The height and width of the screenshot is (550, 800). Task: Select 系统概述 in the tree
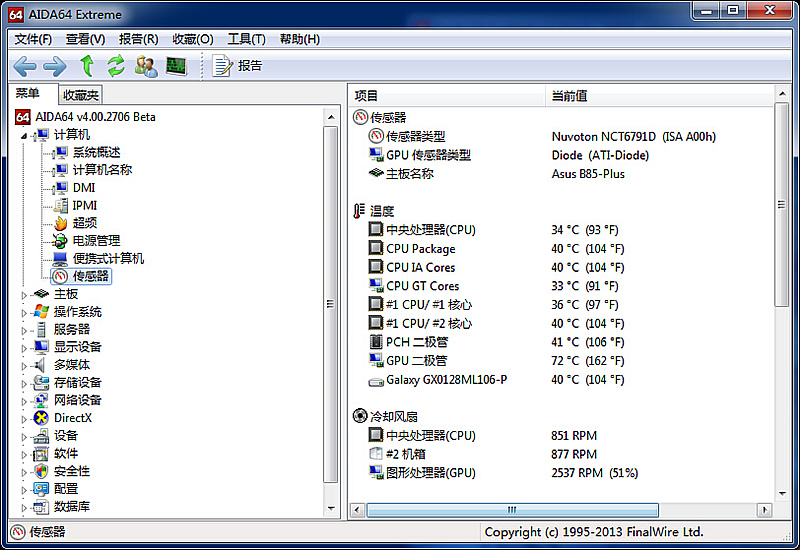(96, 152)
